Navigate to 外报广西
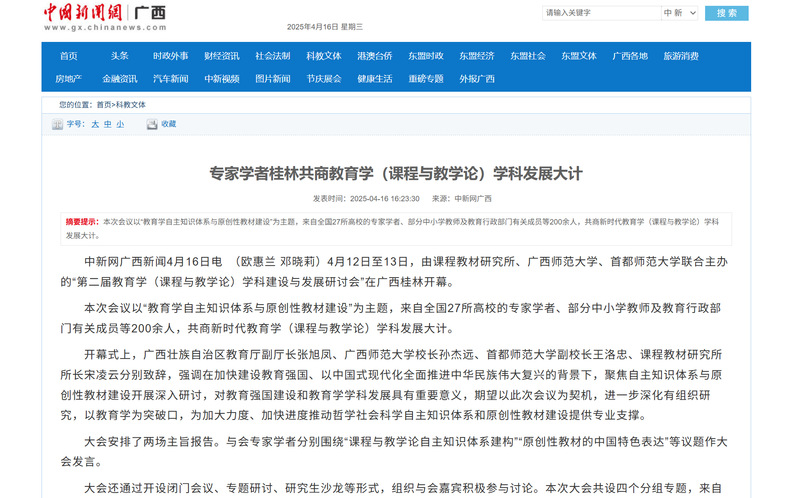 point(476,79)
